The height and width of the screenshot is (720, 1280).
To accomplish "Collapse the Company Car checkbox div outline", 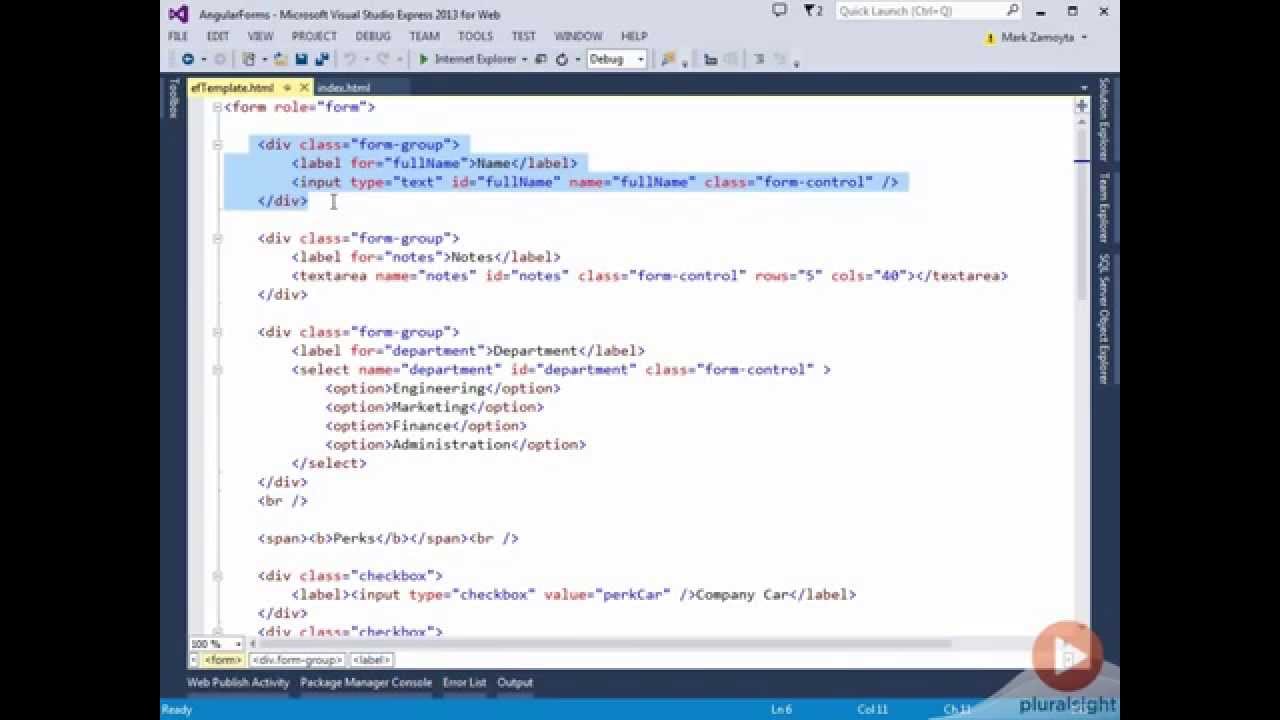I will tap(217, 576).
